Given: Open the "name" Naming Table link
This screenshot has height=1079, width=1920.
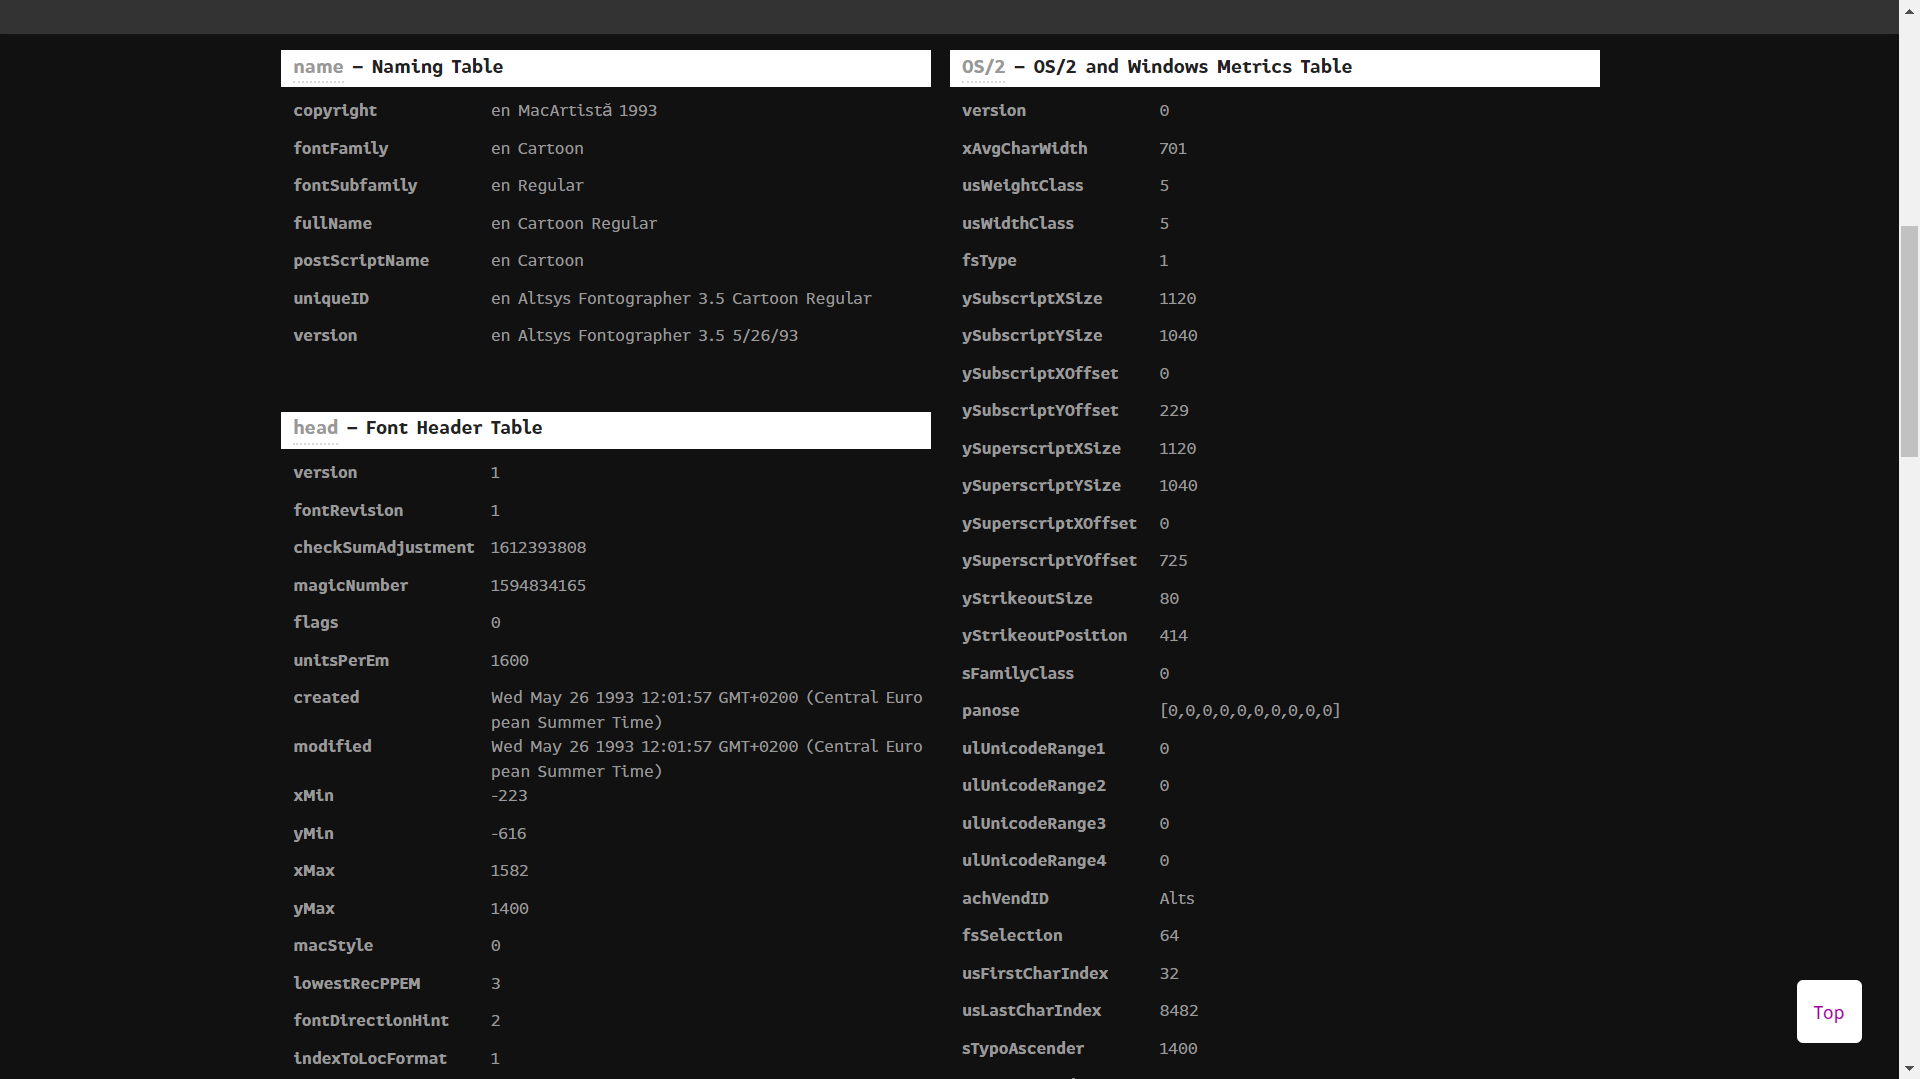Looking at the screenshot, I should click(x=317, y=67).
